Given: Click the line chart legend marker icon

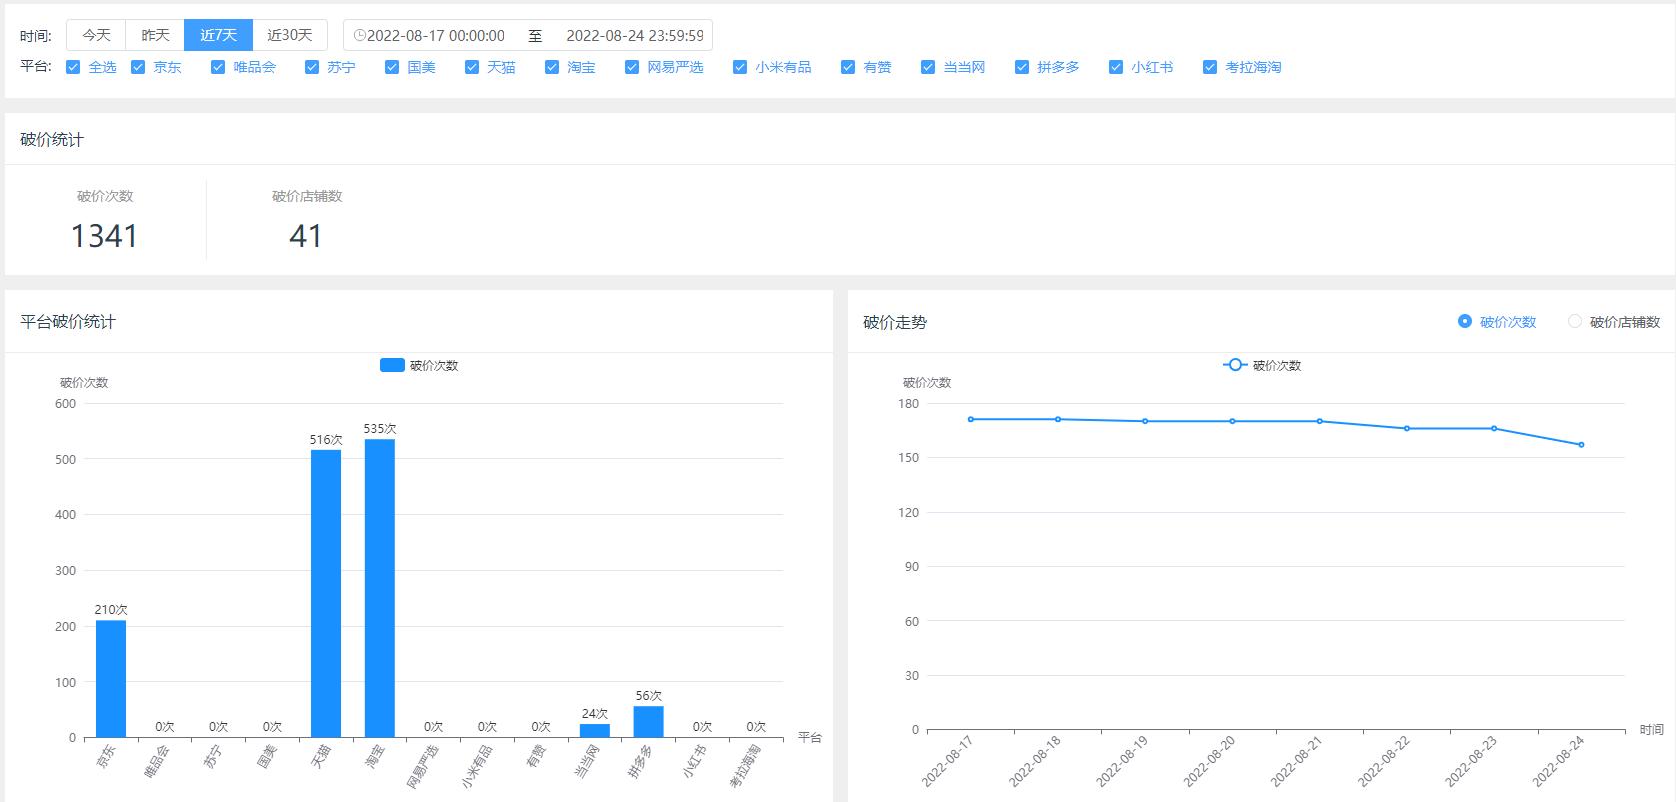Looking at the screenshot, I should [x=1235, y=365].
